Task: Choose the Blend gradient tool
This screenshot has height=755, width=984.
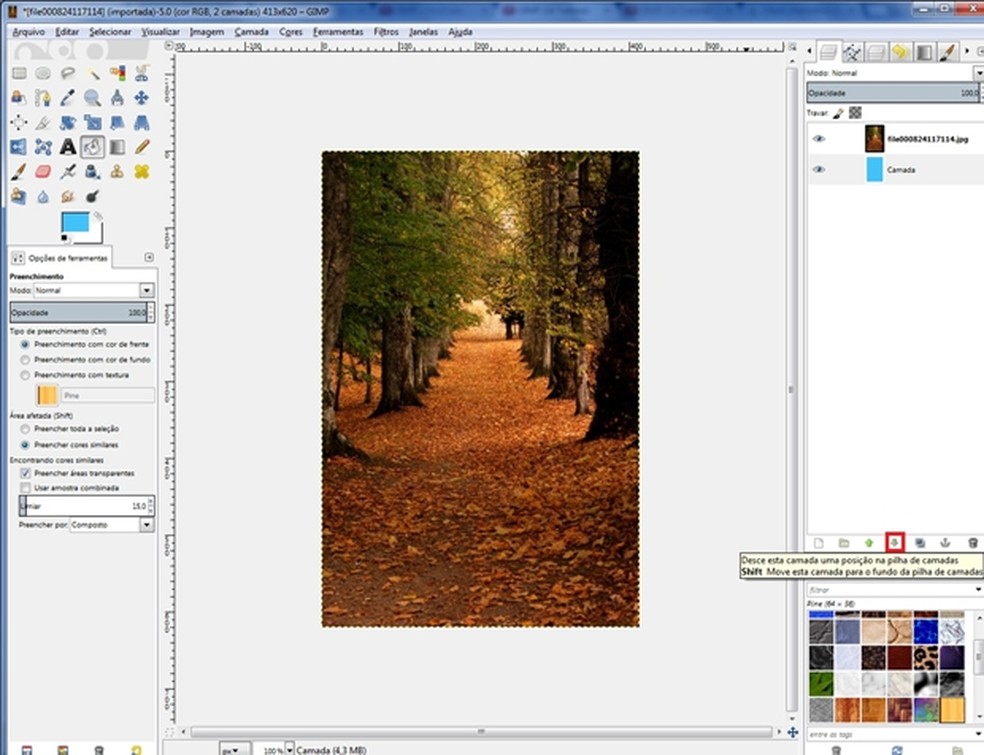Action: [x=117, y=147]
